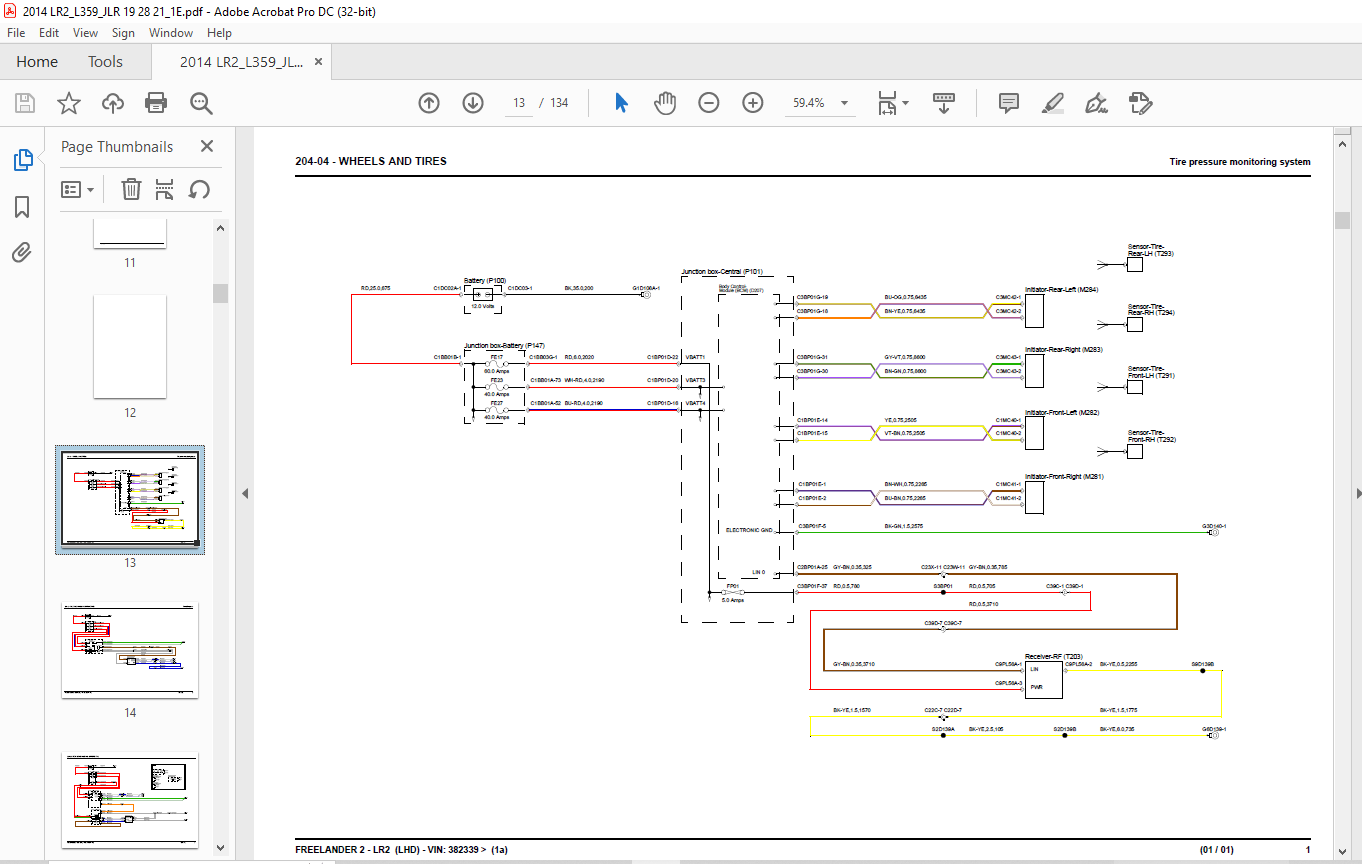
Task: Open the Attachments paperclip pane
Action: 22,252
